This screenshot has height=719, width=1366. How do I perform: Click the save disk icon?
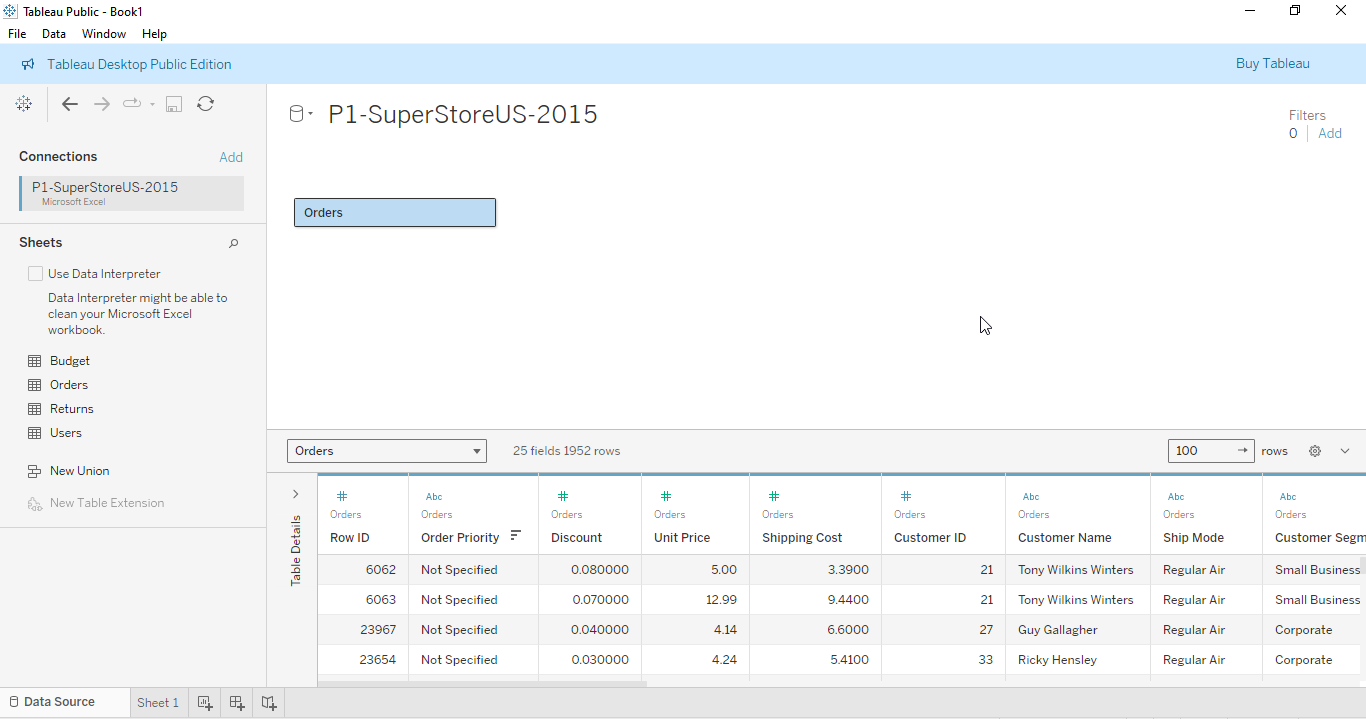[x=174, y=104]
